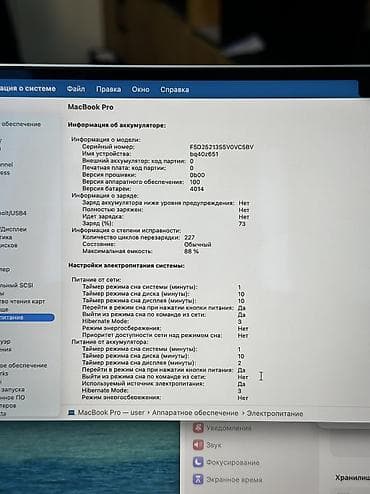Click the device name value bq40z651
This screenshot has height=494, width=370.
click(x=204, y=154)
